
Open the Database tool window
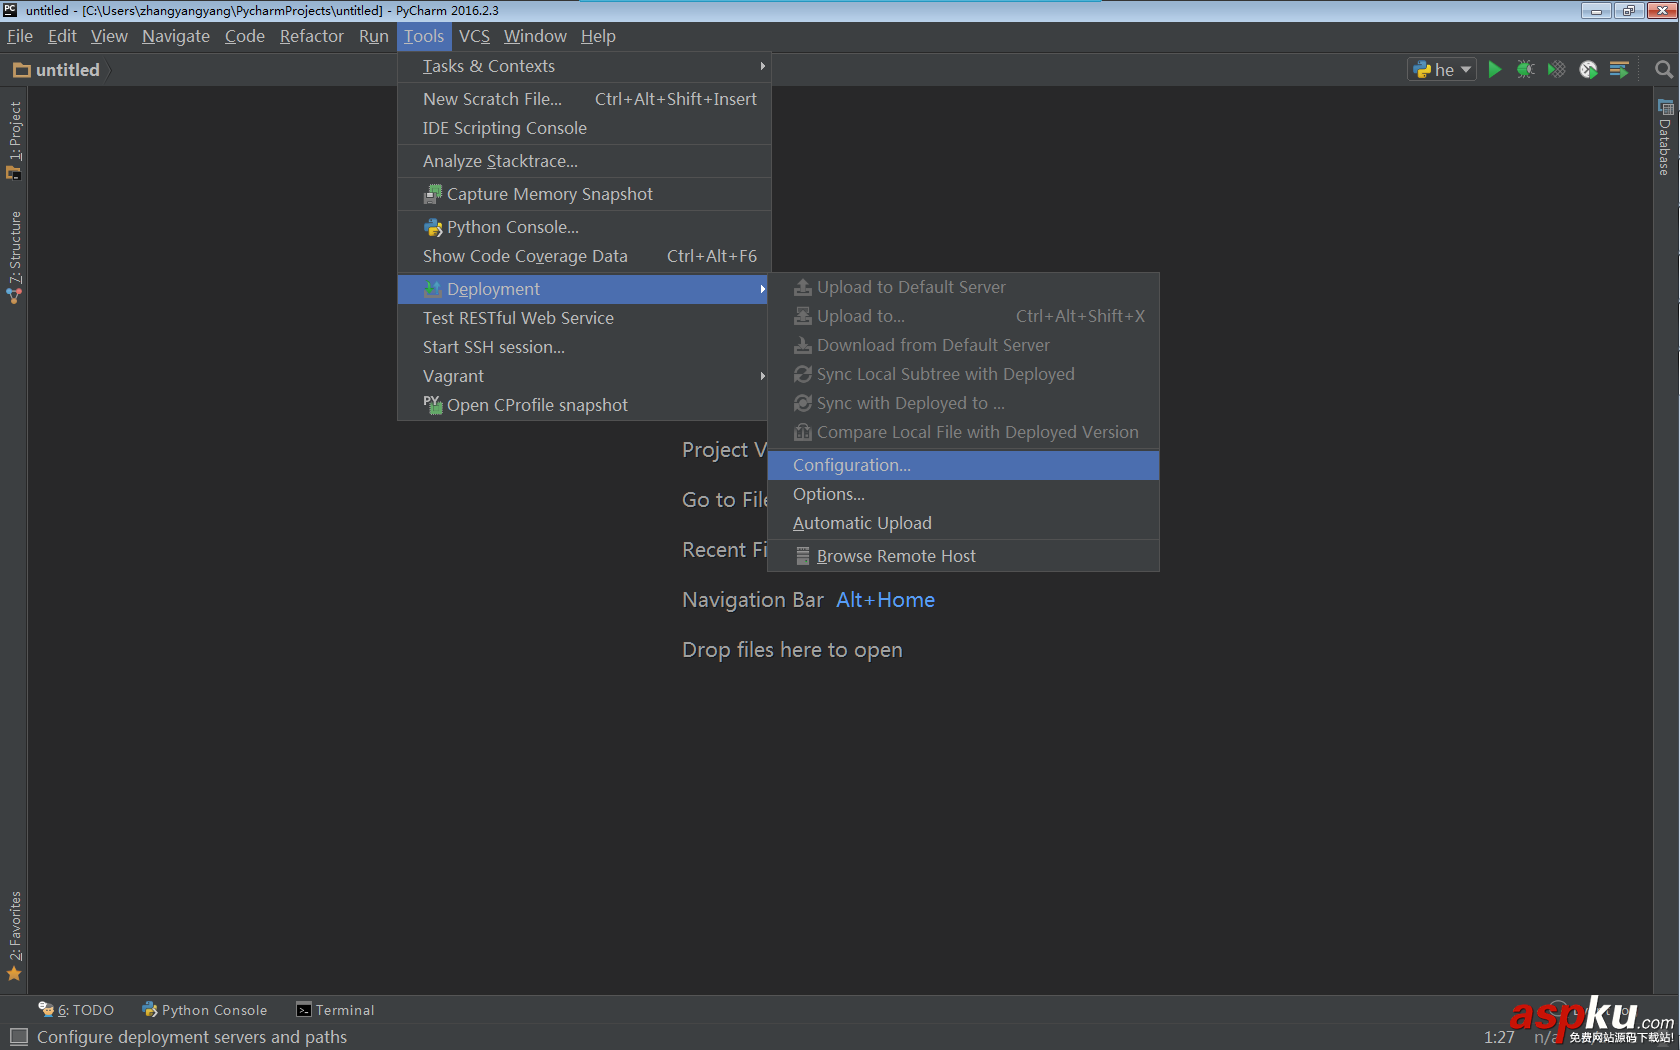pos(1666,138)
